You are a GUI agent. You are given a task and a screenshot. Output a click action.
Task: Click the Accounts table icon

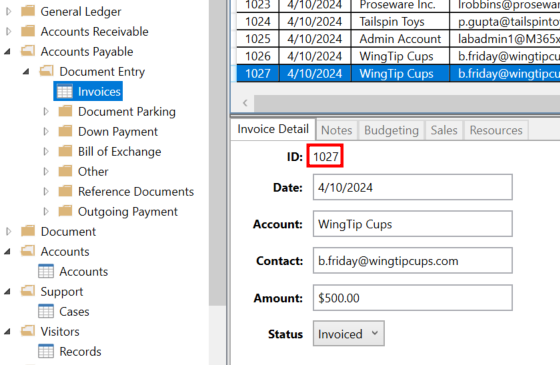46,271
